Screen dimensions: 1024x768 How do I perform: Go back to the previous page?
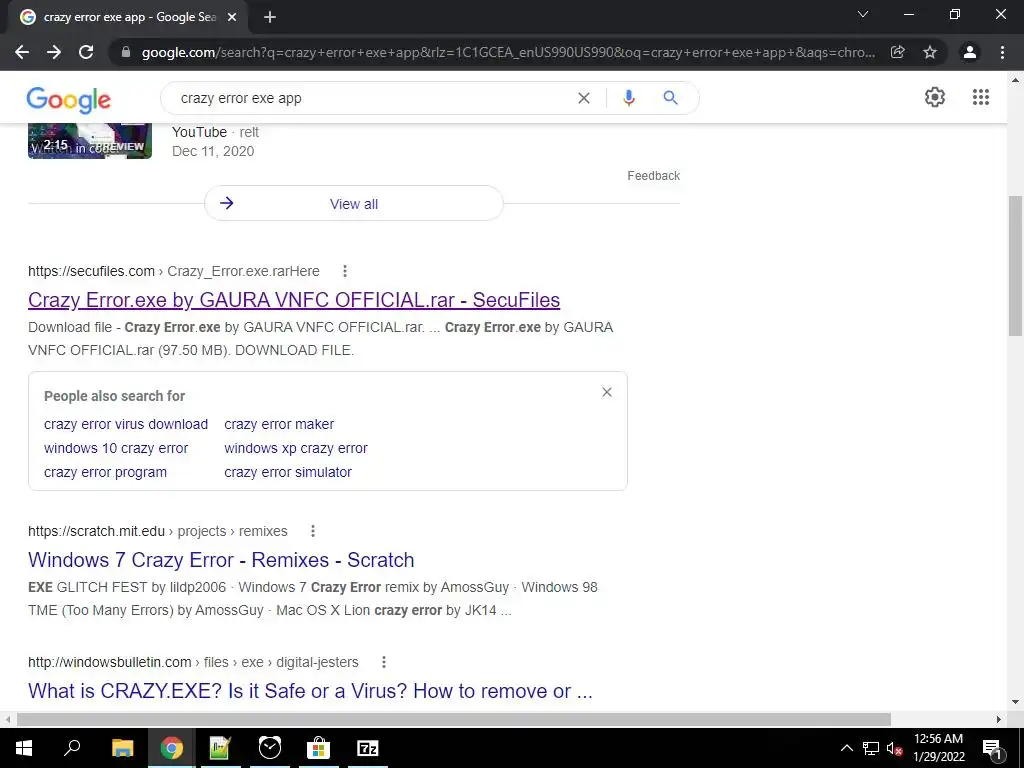click(22, 52)
